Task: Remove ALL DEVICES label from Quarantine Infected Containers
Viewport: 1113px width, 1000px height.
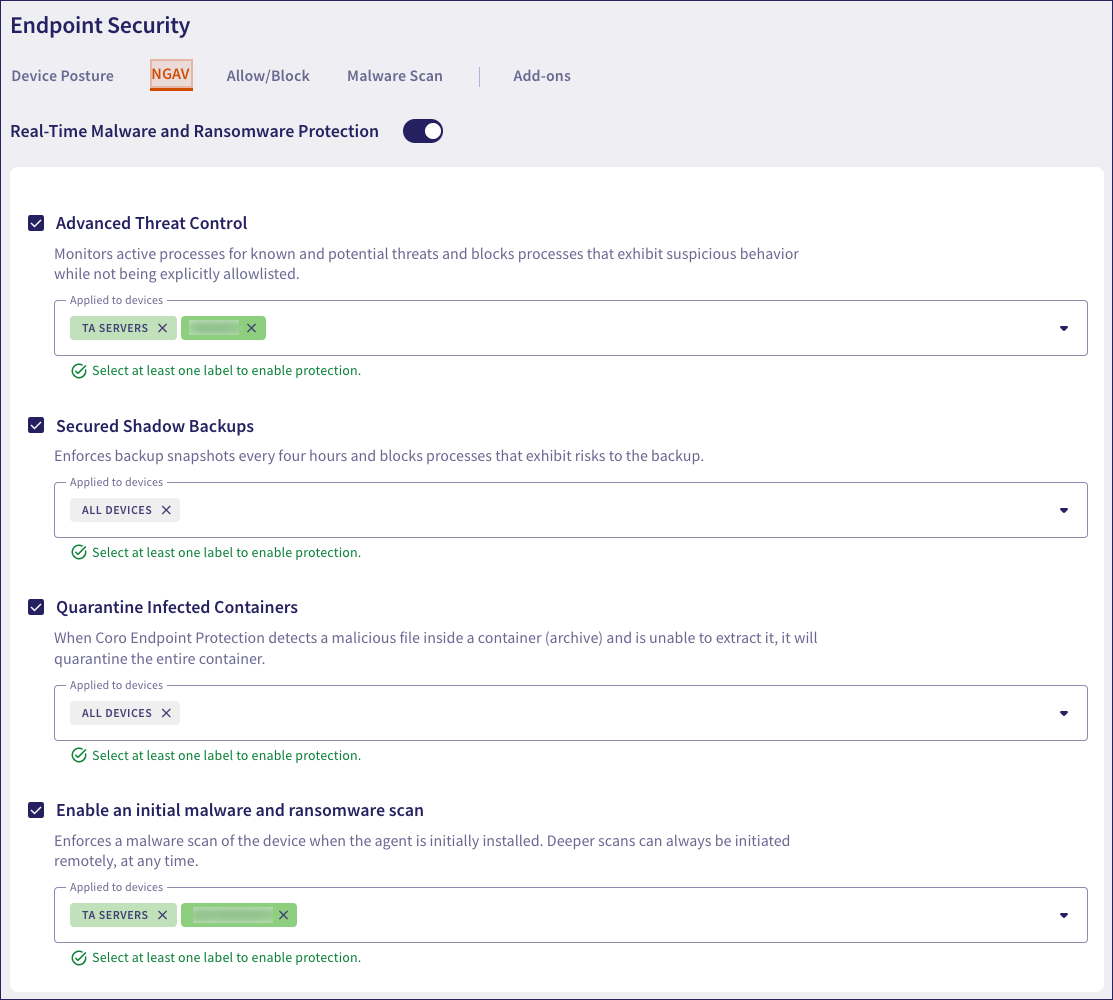Action: pos(166,713)
